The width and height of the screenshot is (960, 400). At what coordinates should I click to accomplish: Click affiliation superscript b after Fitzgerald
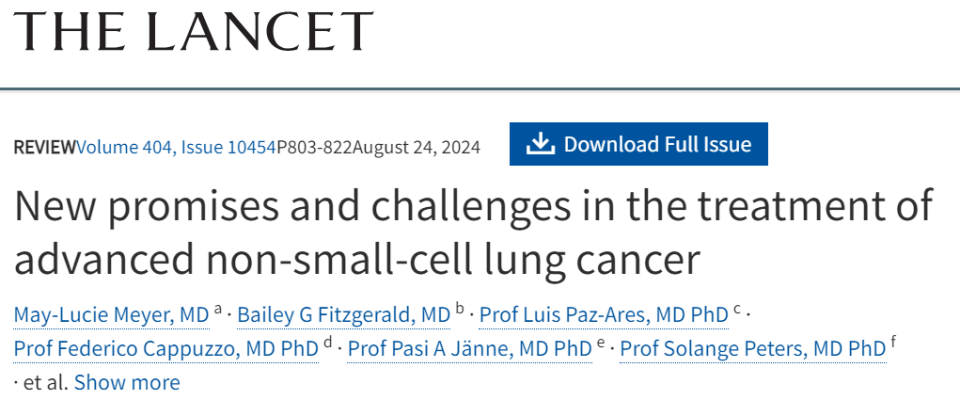[460, 310]
